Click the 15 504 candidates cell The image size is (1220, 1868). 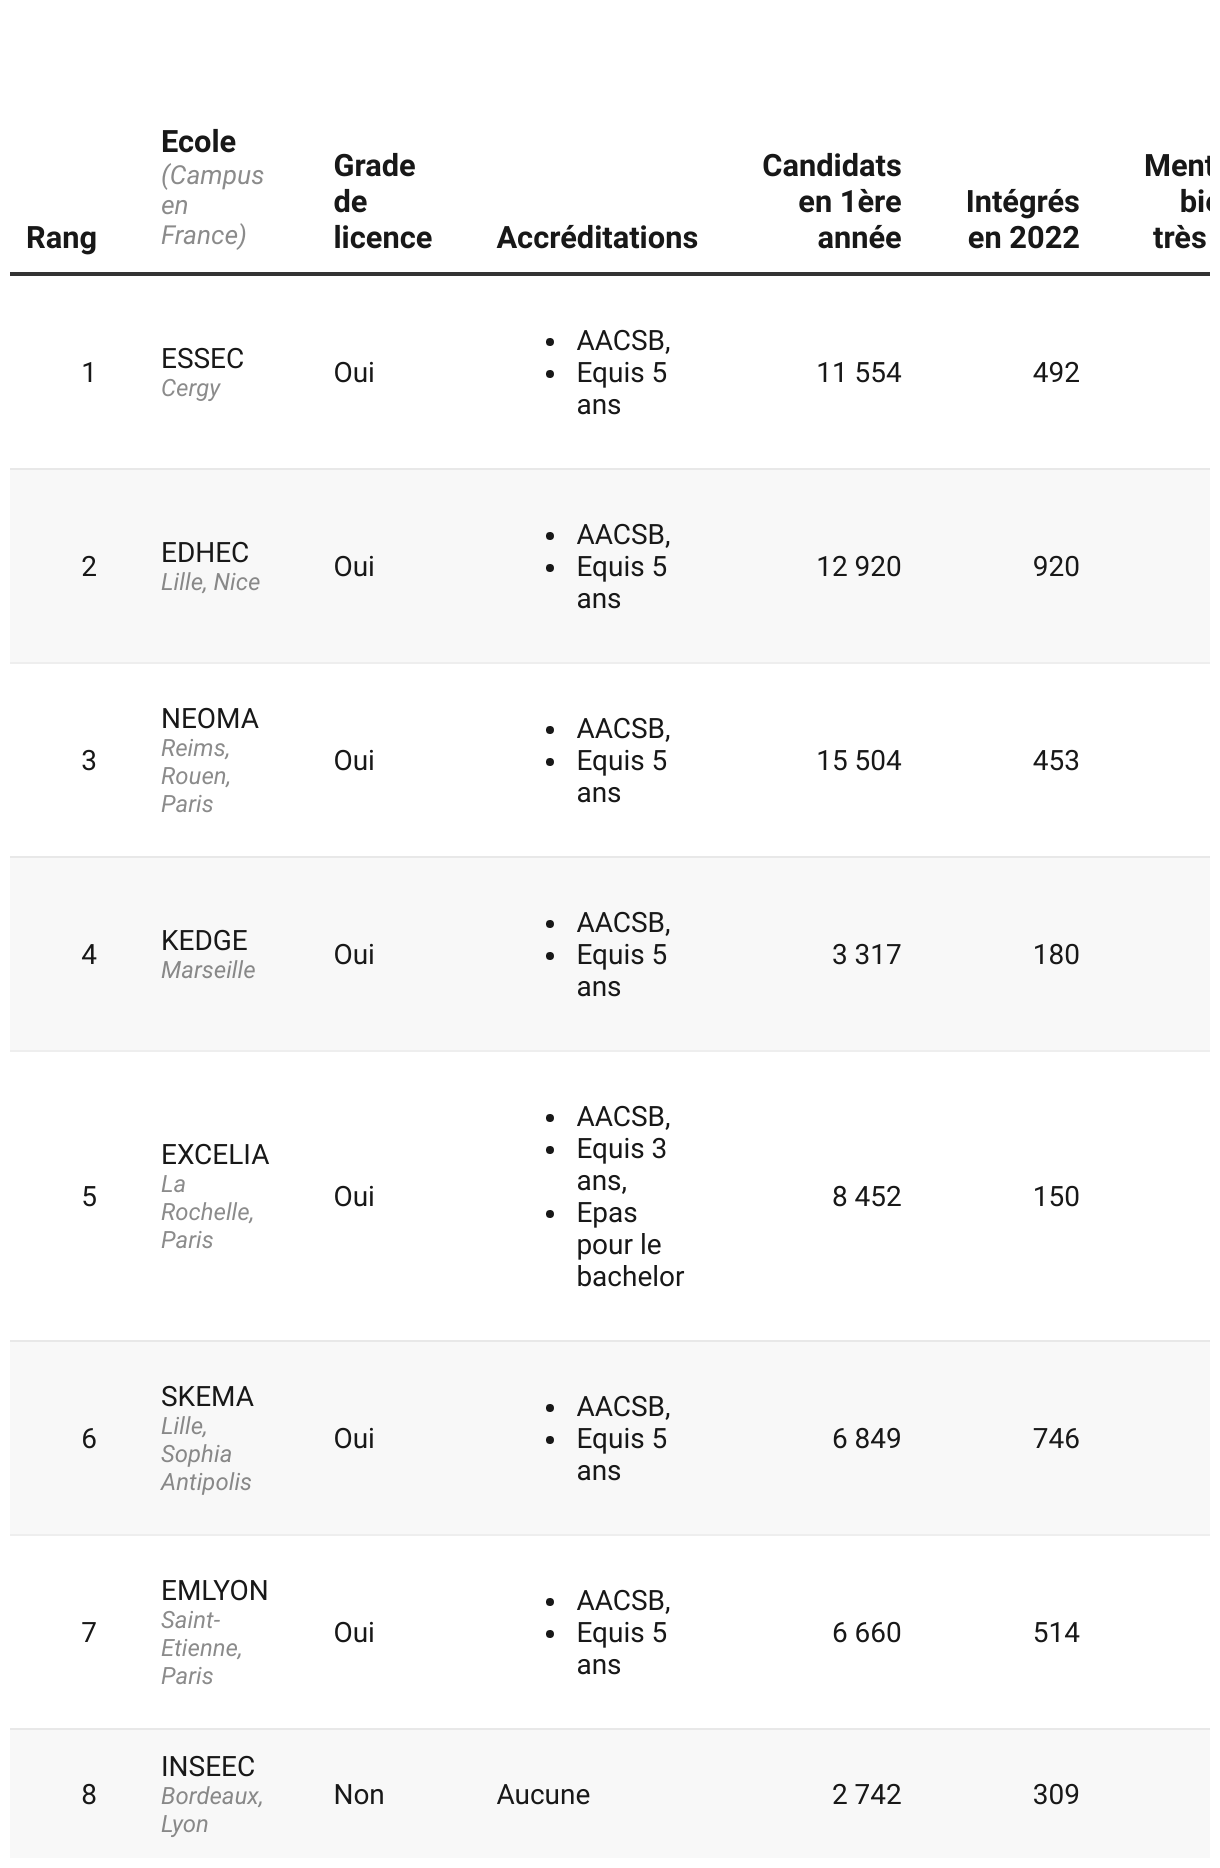click(x=858, y=761)
